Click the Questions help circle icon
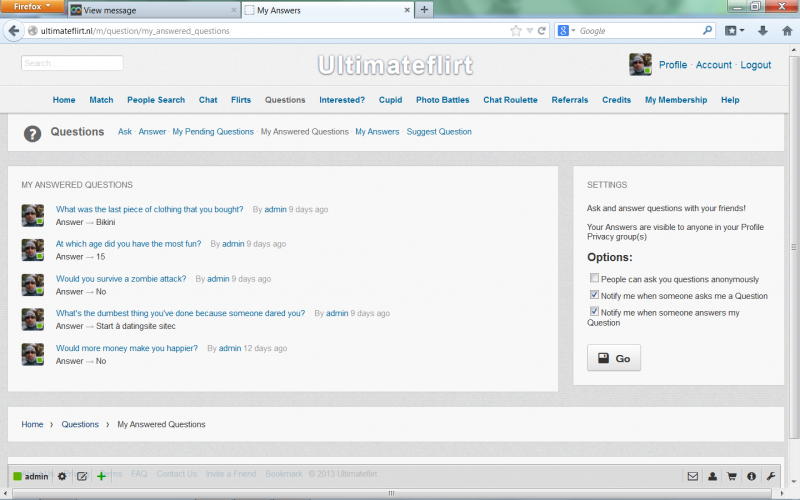 (32, 134)
